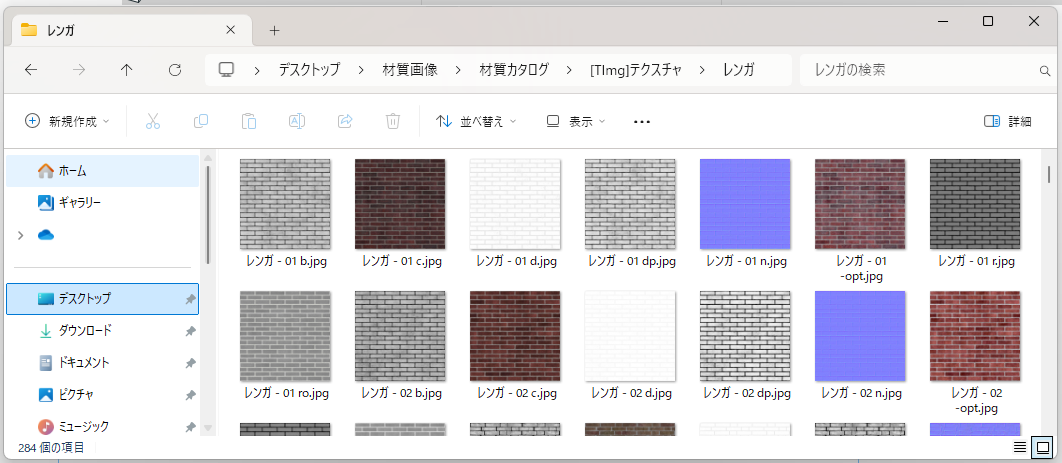Screen dimensions: 1062x463
Task: Click pin icon beside ミュージック
Action: [191, 427]
